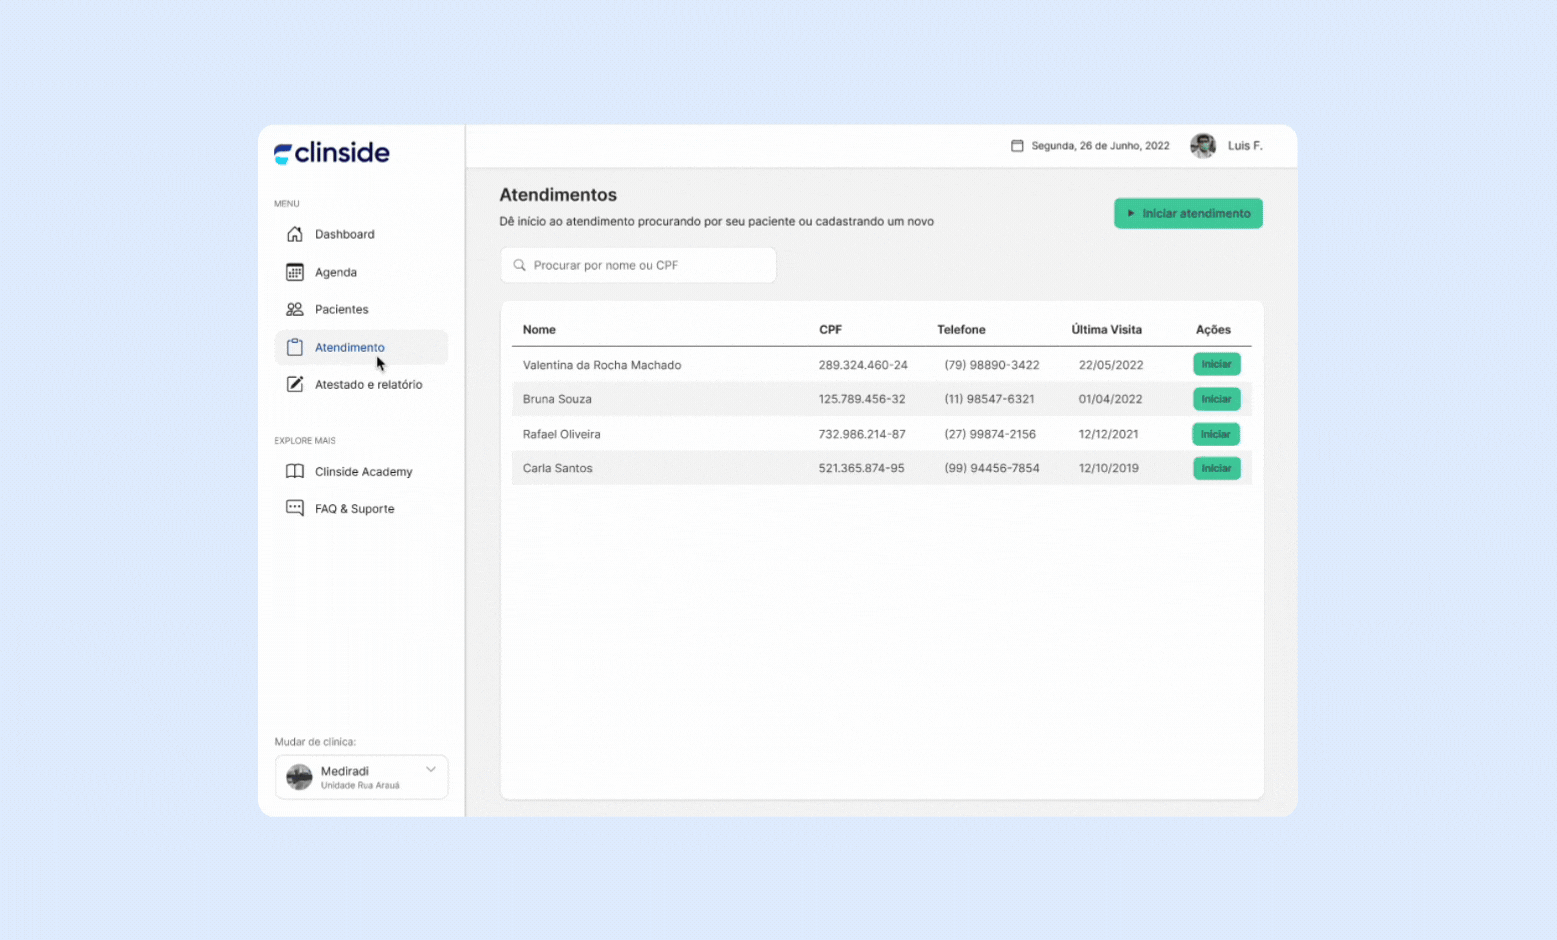Image resolution: width=1557 pixels, height=940 pixels.
Task: Switch to the Atendimento section
Action: [x=349, y=347]
